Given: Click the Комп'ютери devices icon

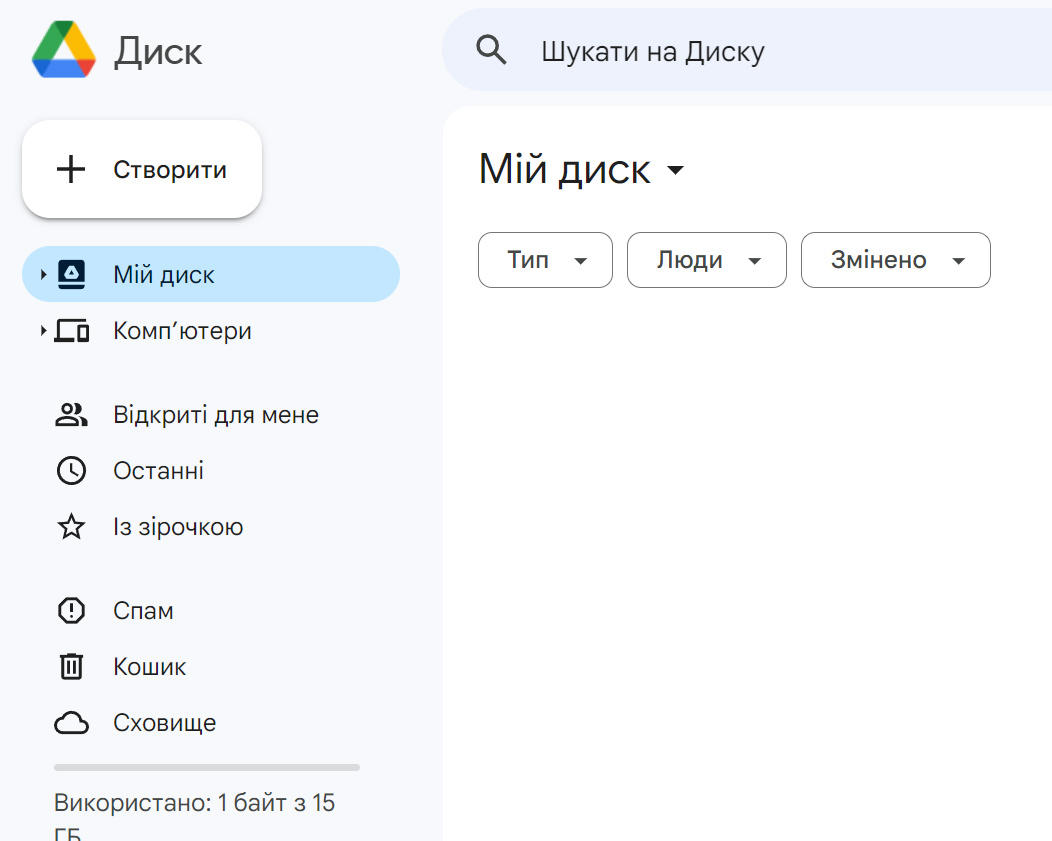Looking at the screenshot, I should click(71, 331).
